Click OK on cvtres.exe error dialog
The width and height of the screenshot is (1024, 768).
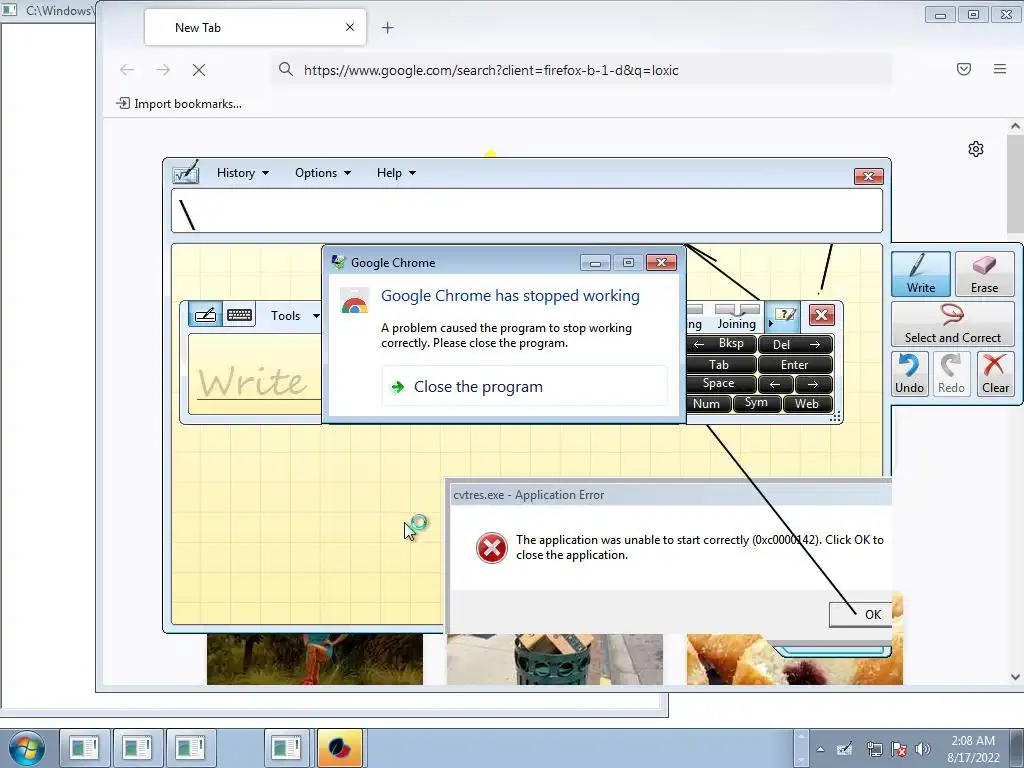861,615
